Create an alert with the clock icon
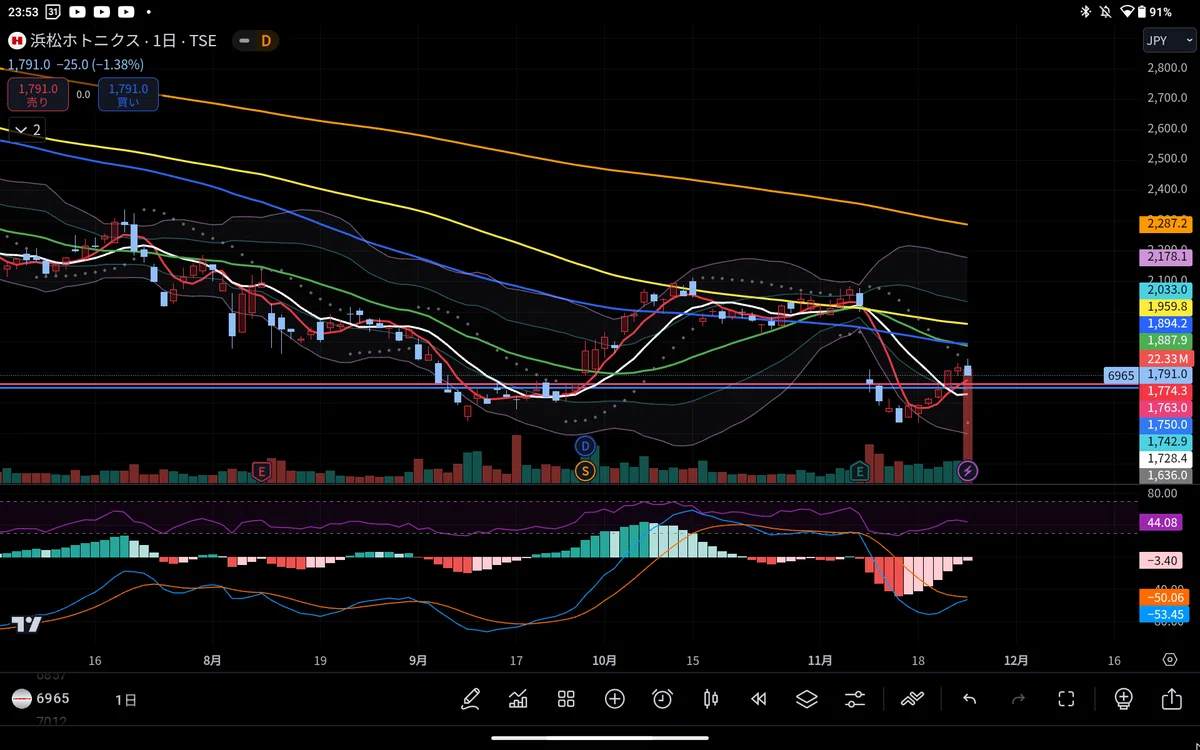The width and height of the screenshot is (1200, 750). (662, 699)
